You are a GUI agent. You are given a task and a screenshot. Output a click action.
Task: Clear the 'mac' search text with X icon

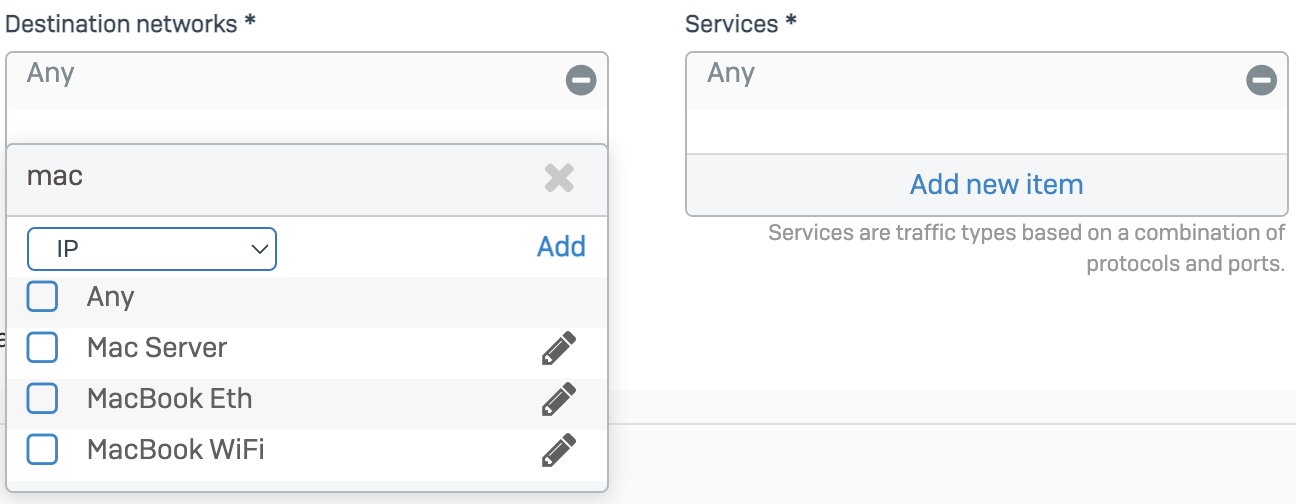point(559,179)
